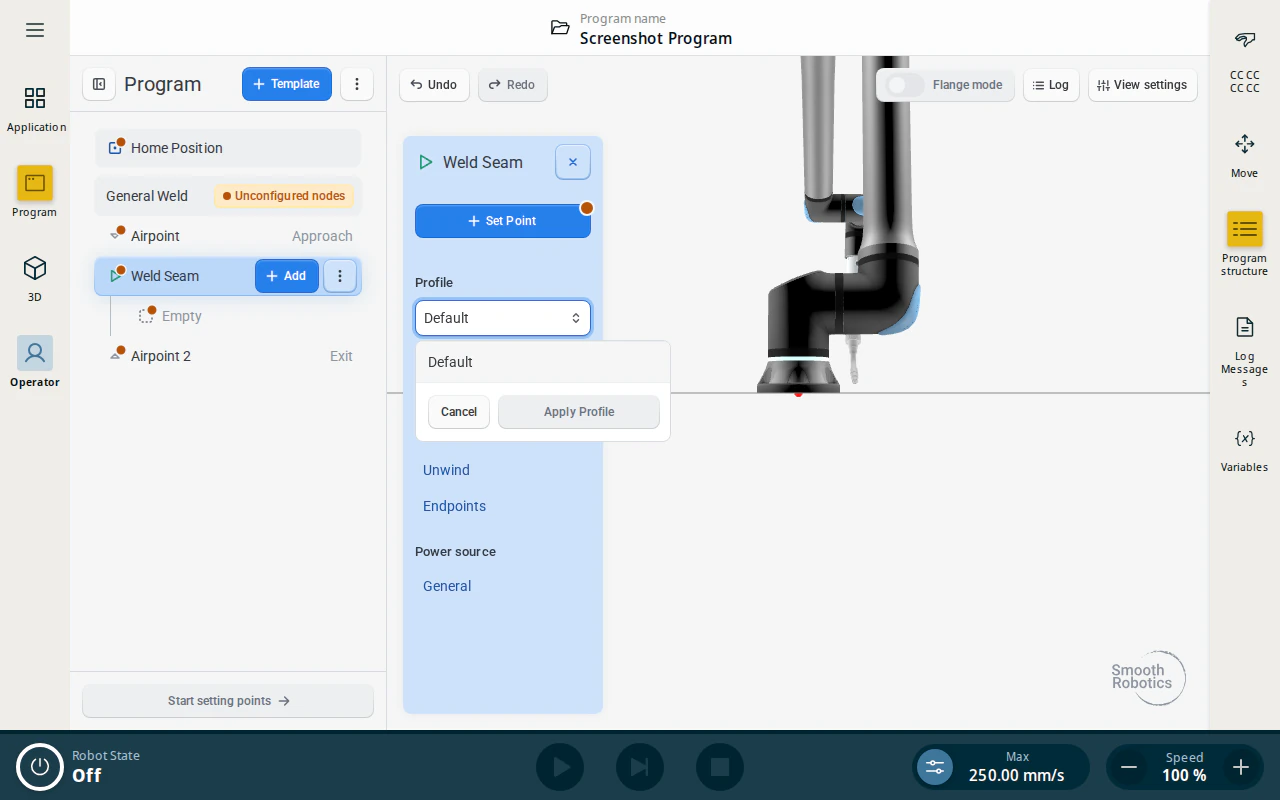
Task: Stop program execution
Action: [x=720, y=767]
